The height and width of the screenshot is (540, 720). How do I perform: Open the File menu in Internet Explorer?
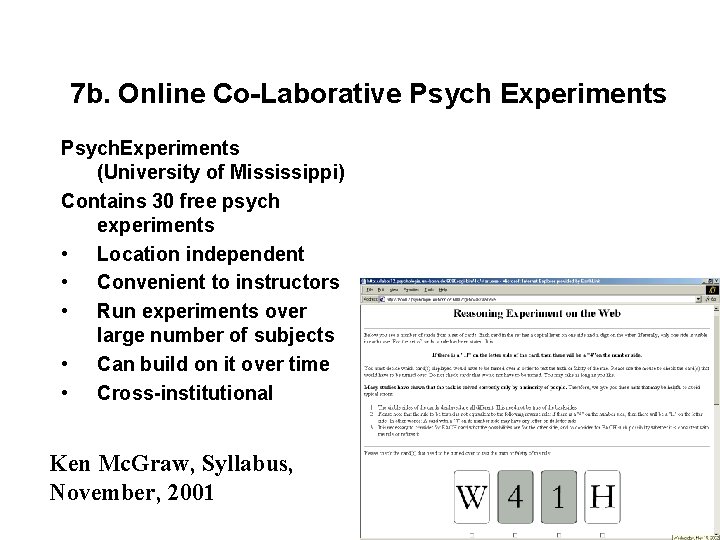tap(369, 290)
